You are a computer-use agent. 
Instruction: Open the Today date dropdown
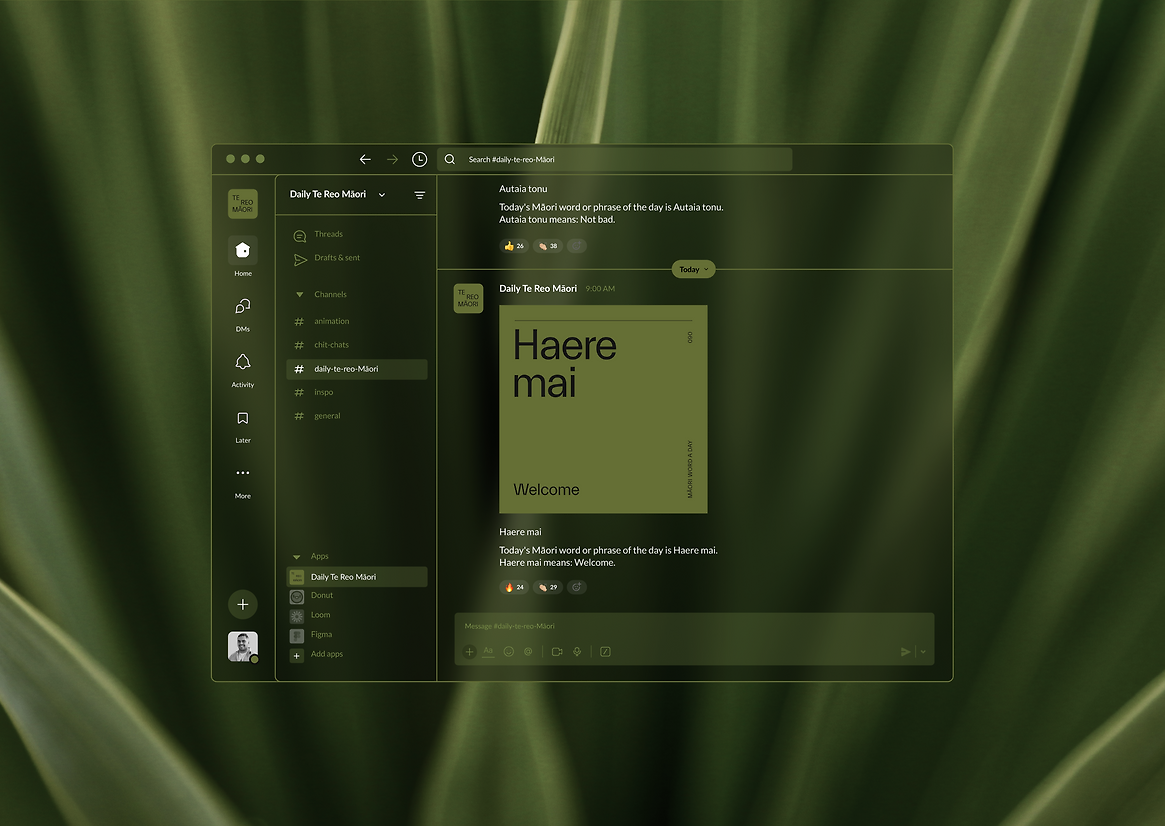coord(693,269)
